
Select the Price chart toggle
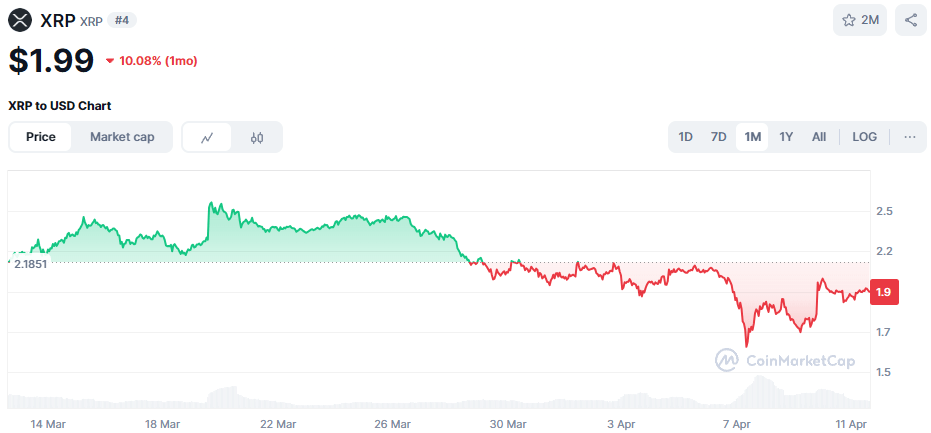point(41,137)
